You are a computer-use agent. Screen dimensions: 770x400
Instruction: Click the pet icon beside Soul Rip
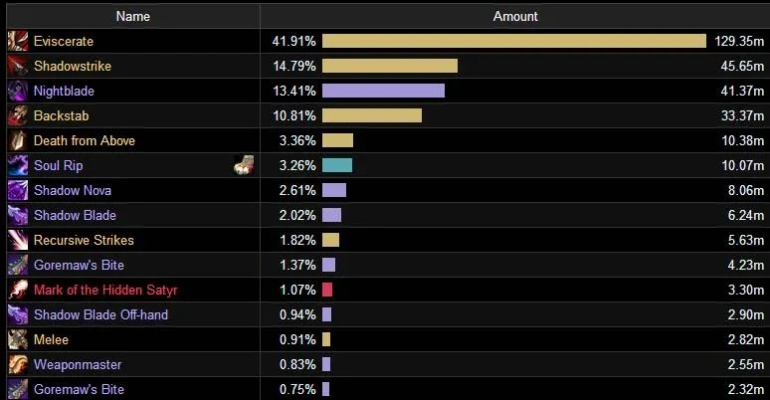coord(243,166)
